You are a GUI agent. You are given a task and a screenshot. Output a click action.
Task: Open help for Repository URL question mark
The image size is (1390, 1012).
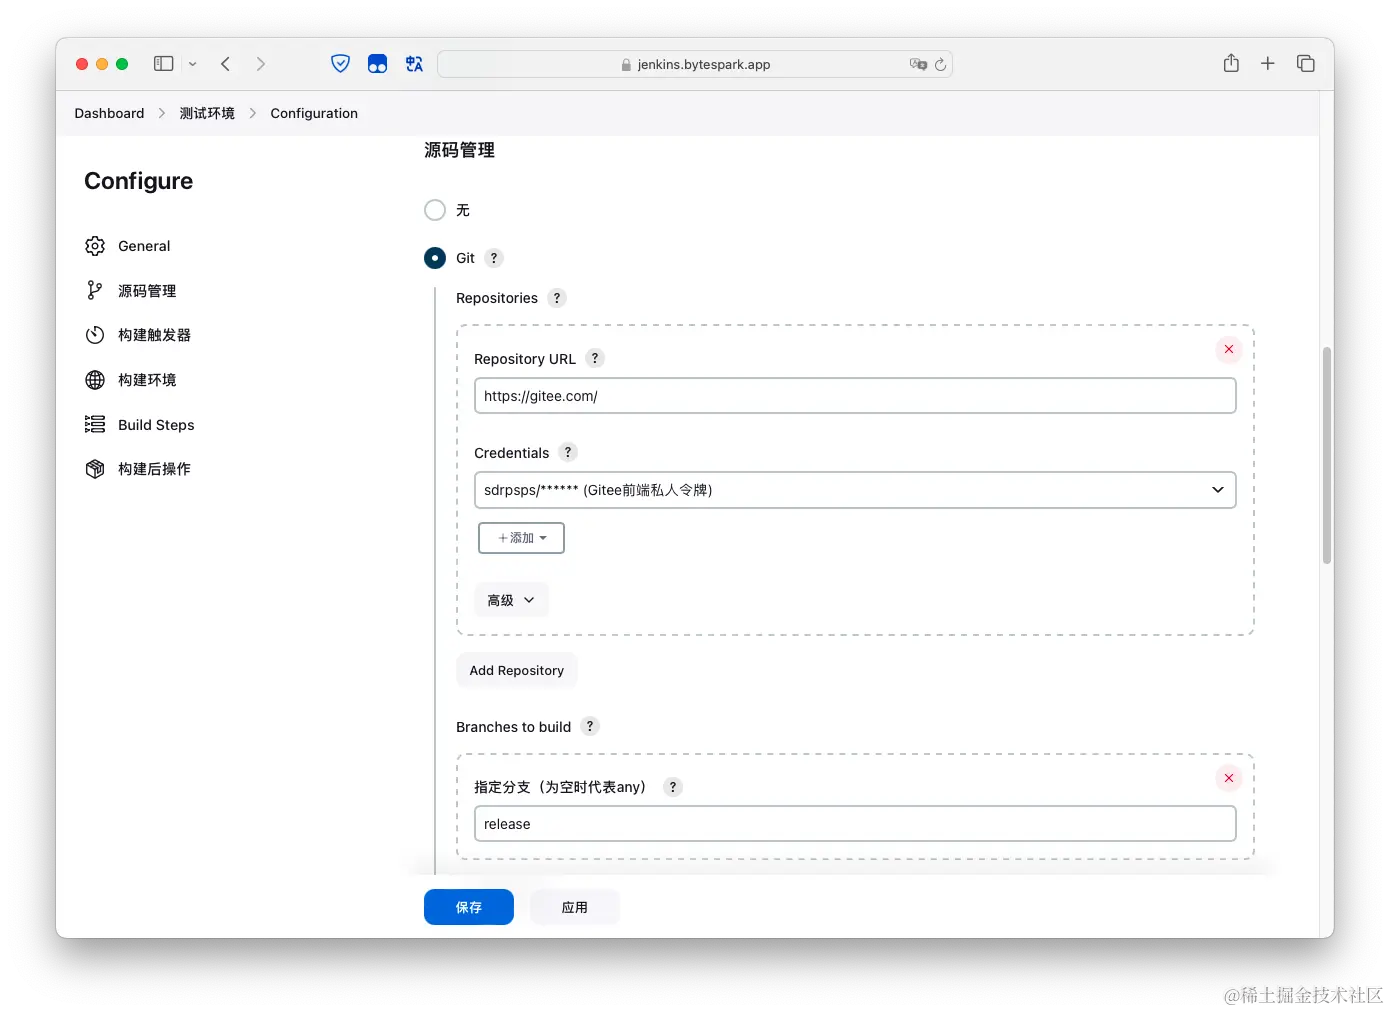594,358
